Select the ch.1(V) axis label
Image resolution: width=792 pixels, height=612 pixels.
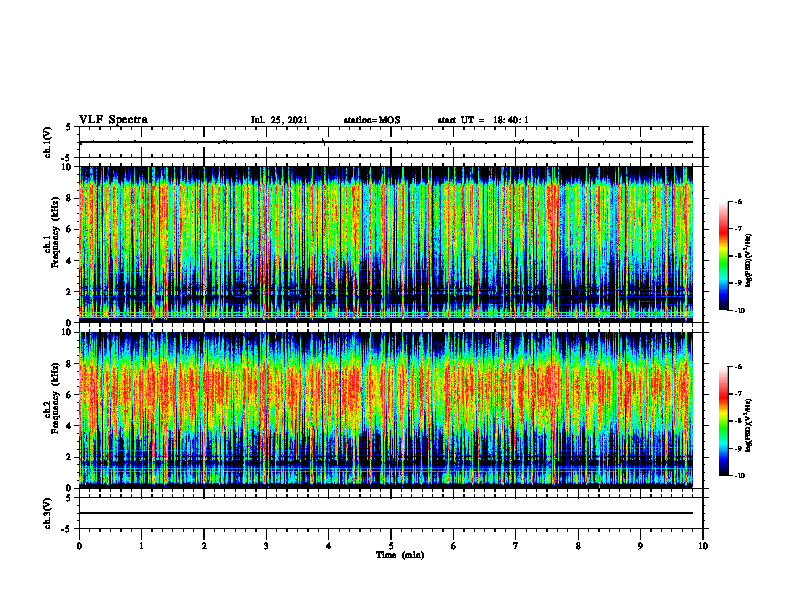point(48,142)
